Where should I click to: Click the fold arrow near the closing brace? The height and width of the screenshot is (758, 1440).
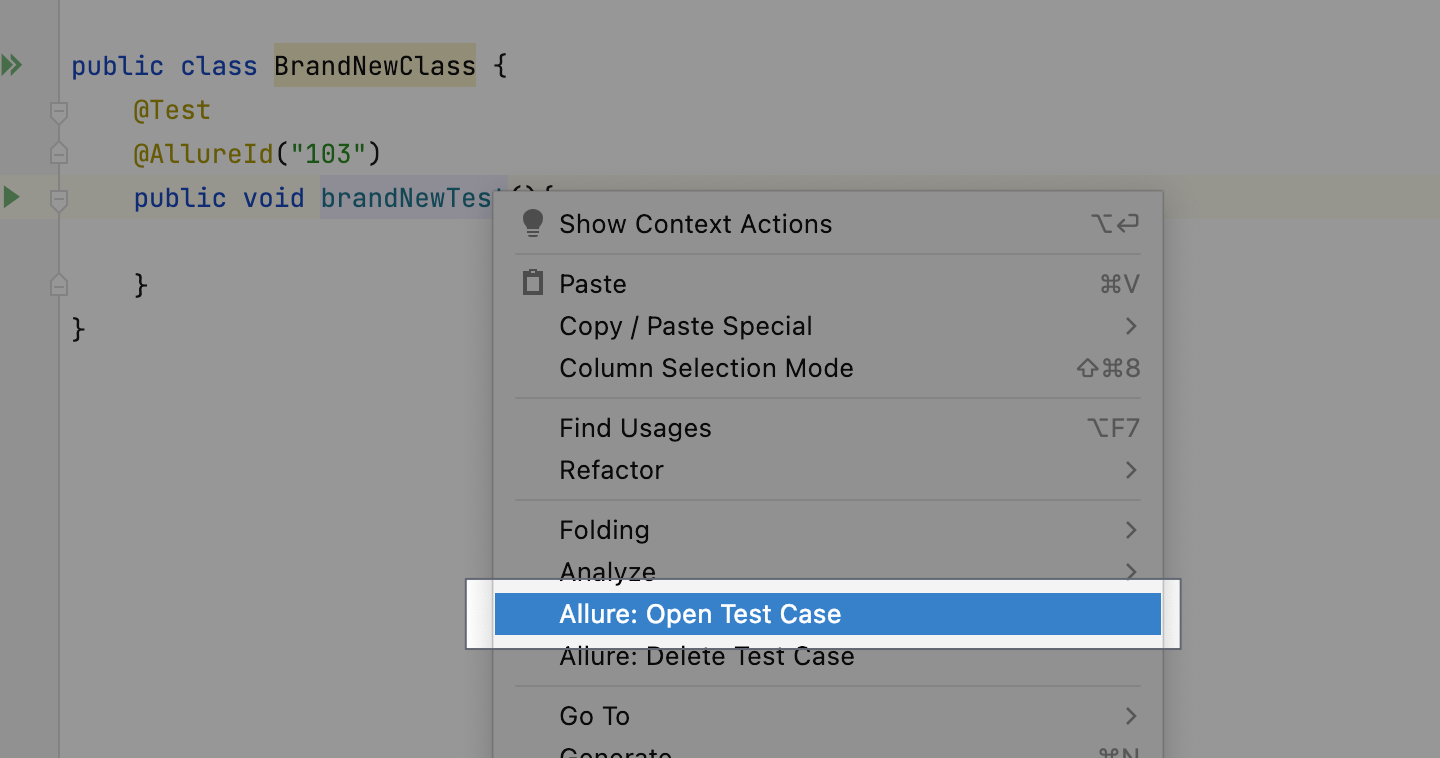tap(58, 285)
